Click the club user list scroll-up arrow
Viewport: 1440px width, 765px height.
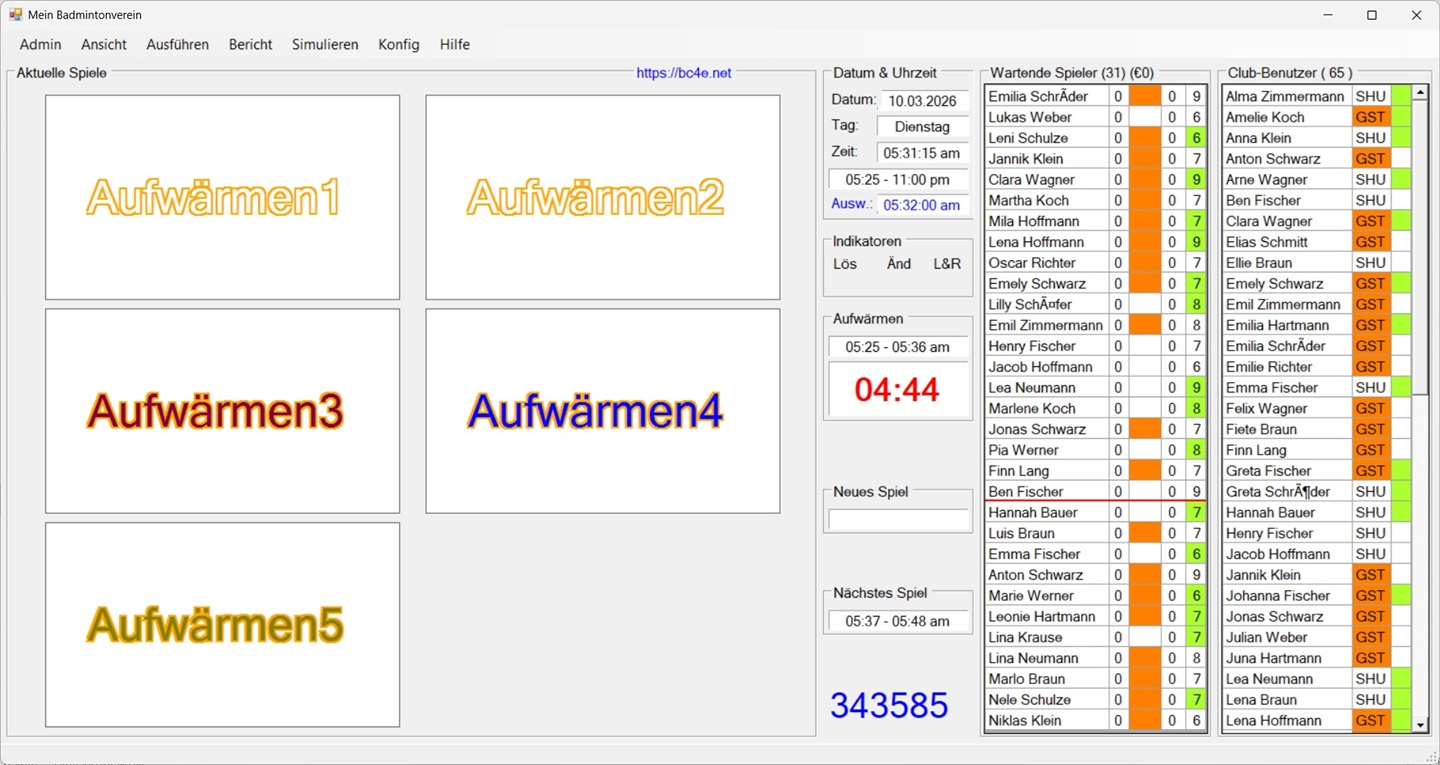tap(1420, 94)
